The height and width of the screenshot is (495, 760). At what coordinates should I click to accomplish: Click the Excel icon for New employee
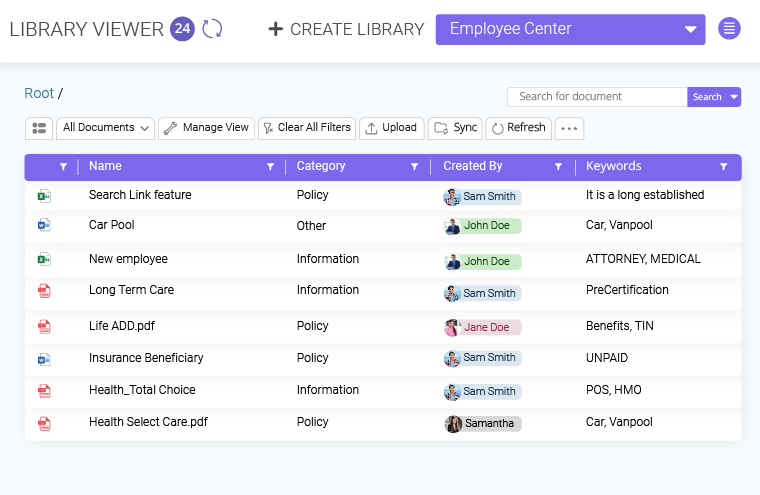coord(44,259)
